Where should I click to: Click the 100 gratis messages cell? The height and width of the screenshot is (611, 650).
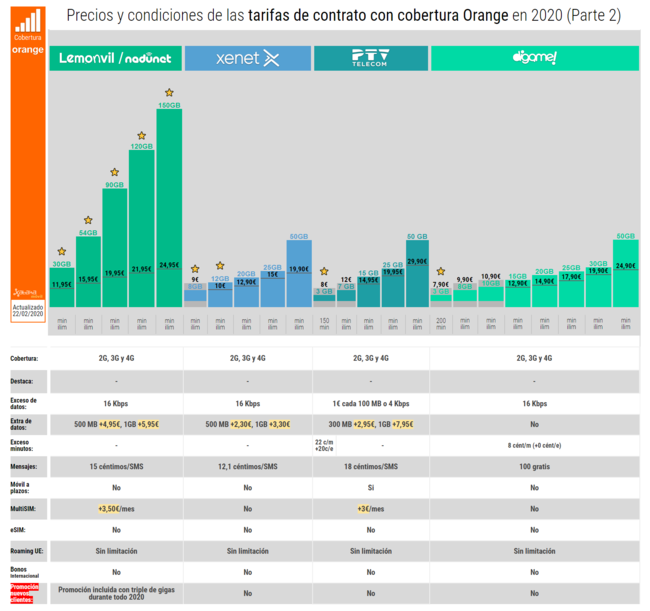(534, 466)
